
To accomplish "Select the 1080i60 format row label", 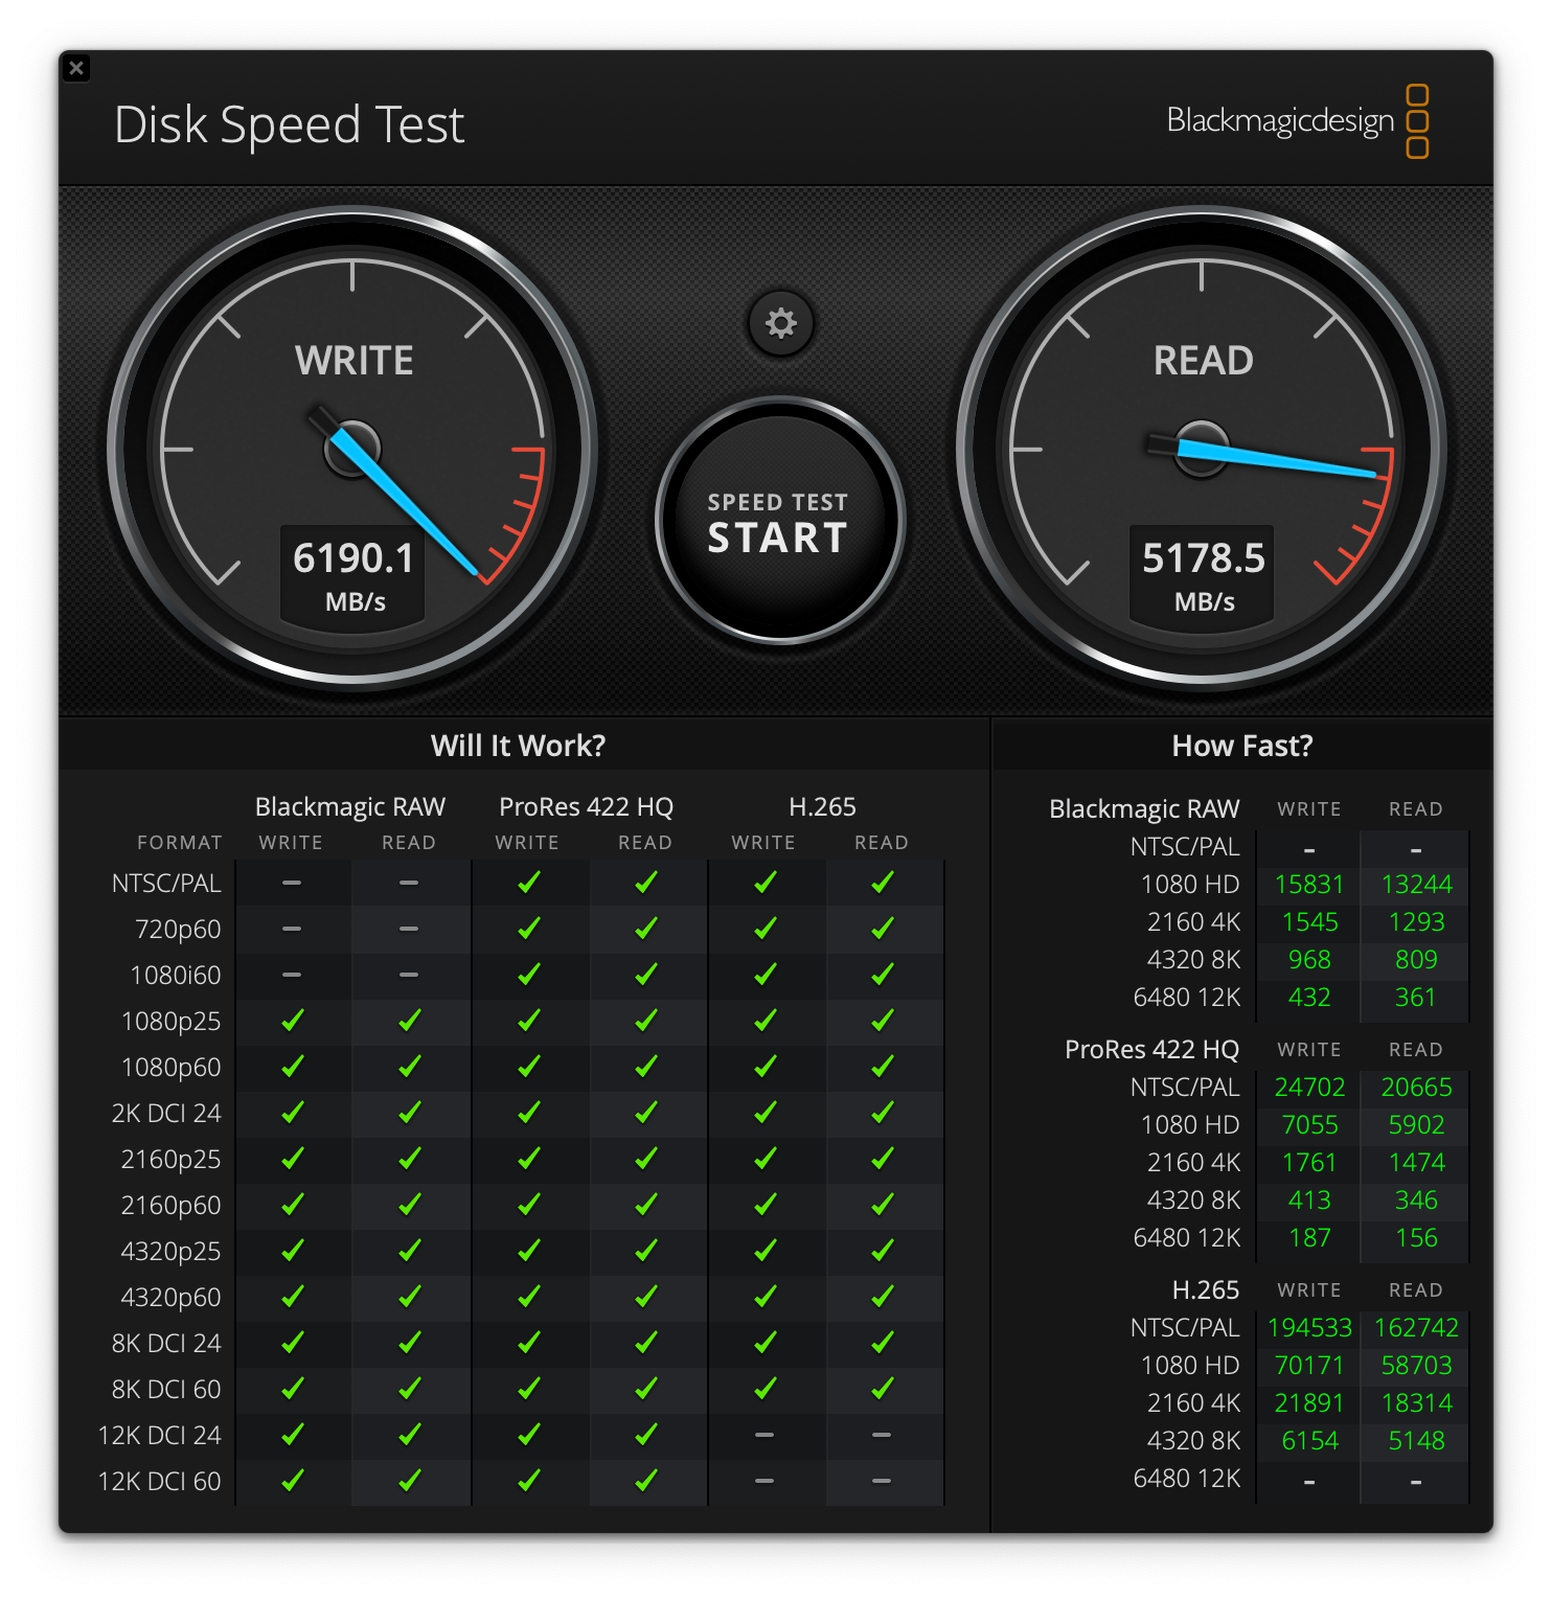I will click(176, 975).
